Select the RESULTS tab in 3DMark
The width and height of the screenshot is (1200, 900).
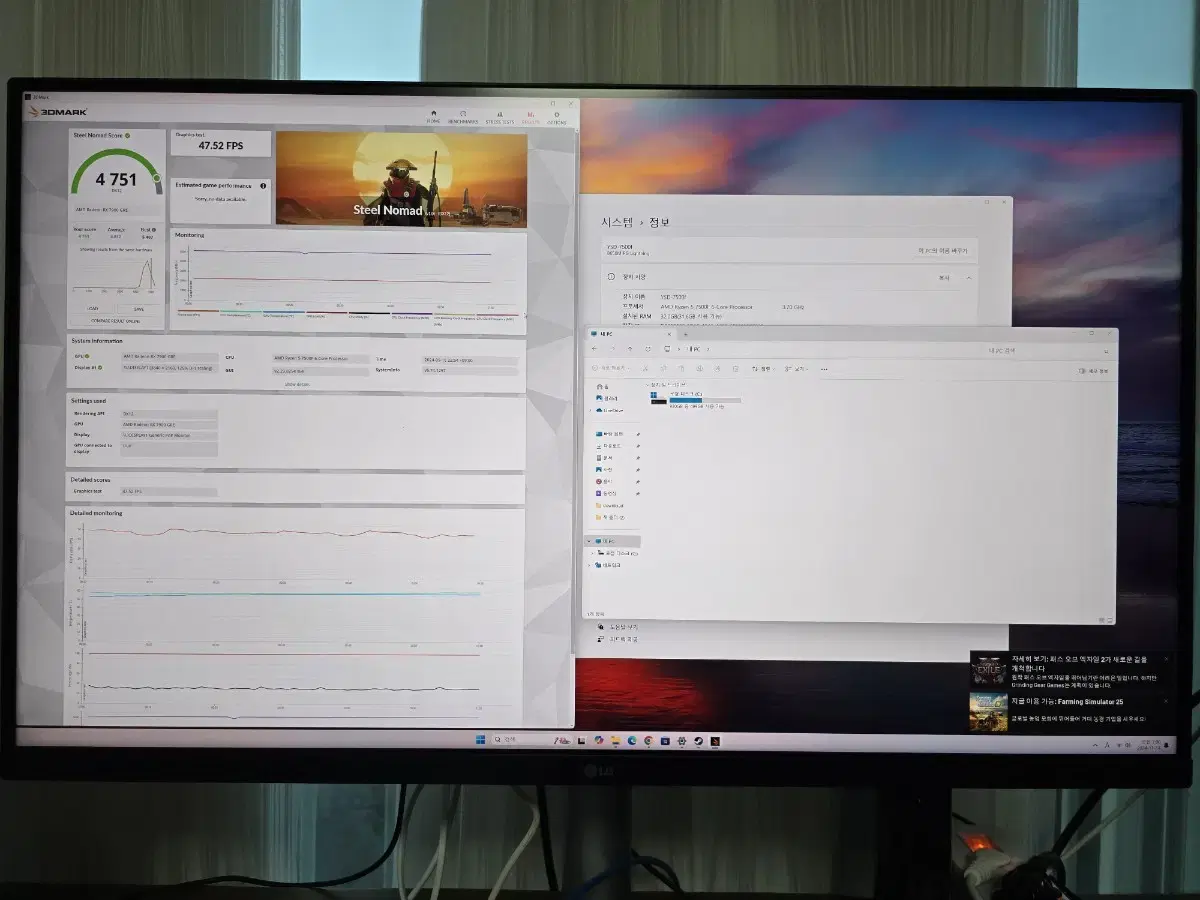click(530, 117)
